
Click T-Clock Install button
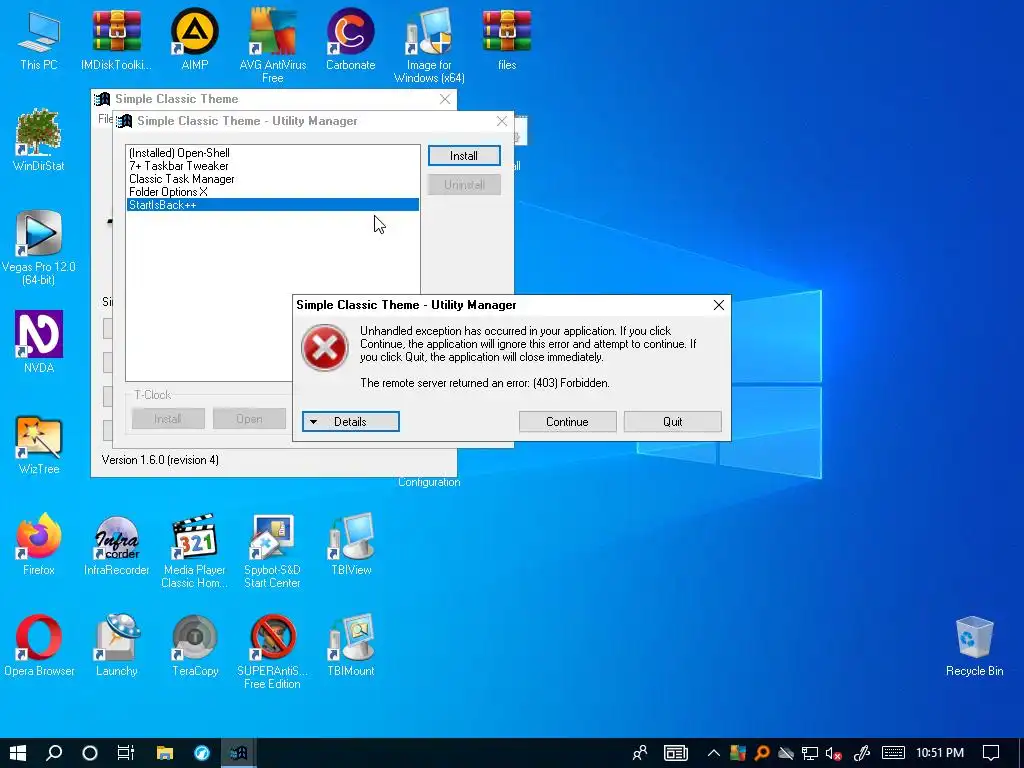coord(168,419)
